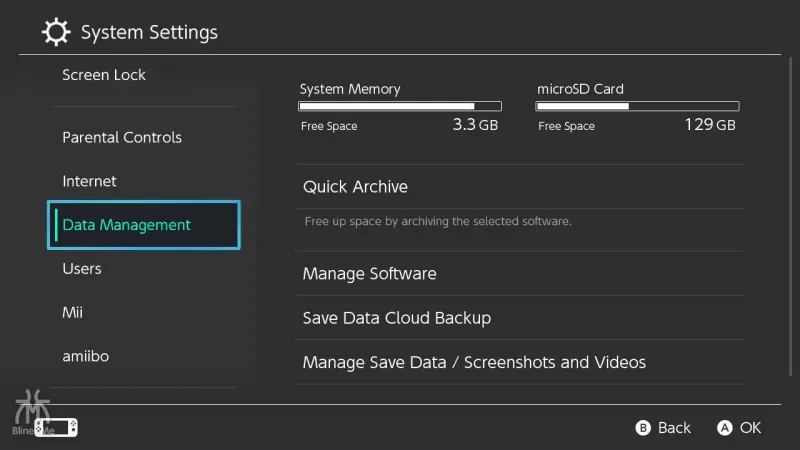Click the System Memory usage bar
The image size is (800, 450).
click(400, 106)
